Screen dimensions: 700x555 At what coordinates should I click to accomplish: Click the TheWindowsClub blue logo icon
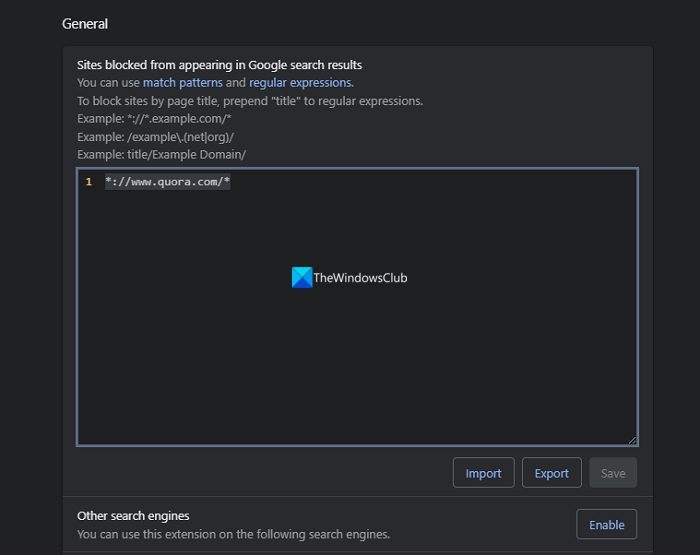(x=302, y=278)
